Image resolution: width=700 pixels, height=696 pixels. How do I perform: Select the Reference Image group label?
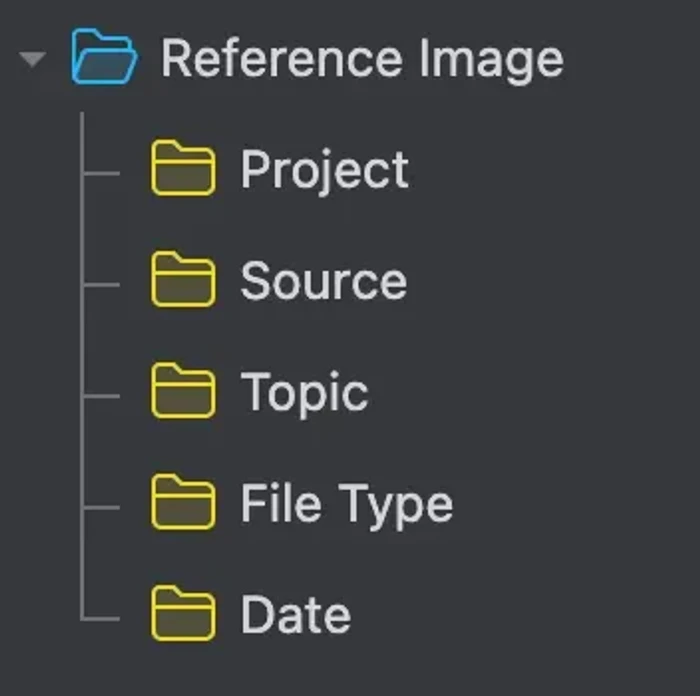pos(362,58)
